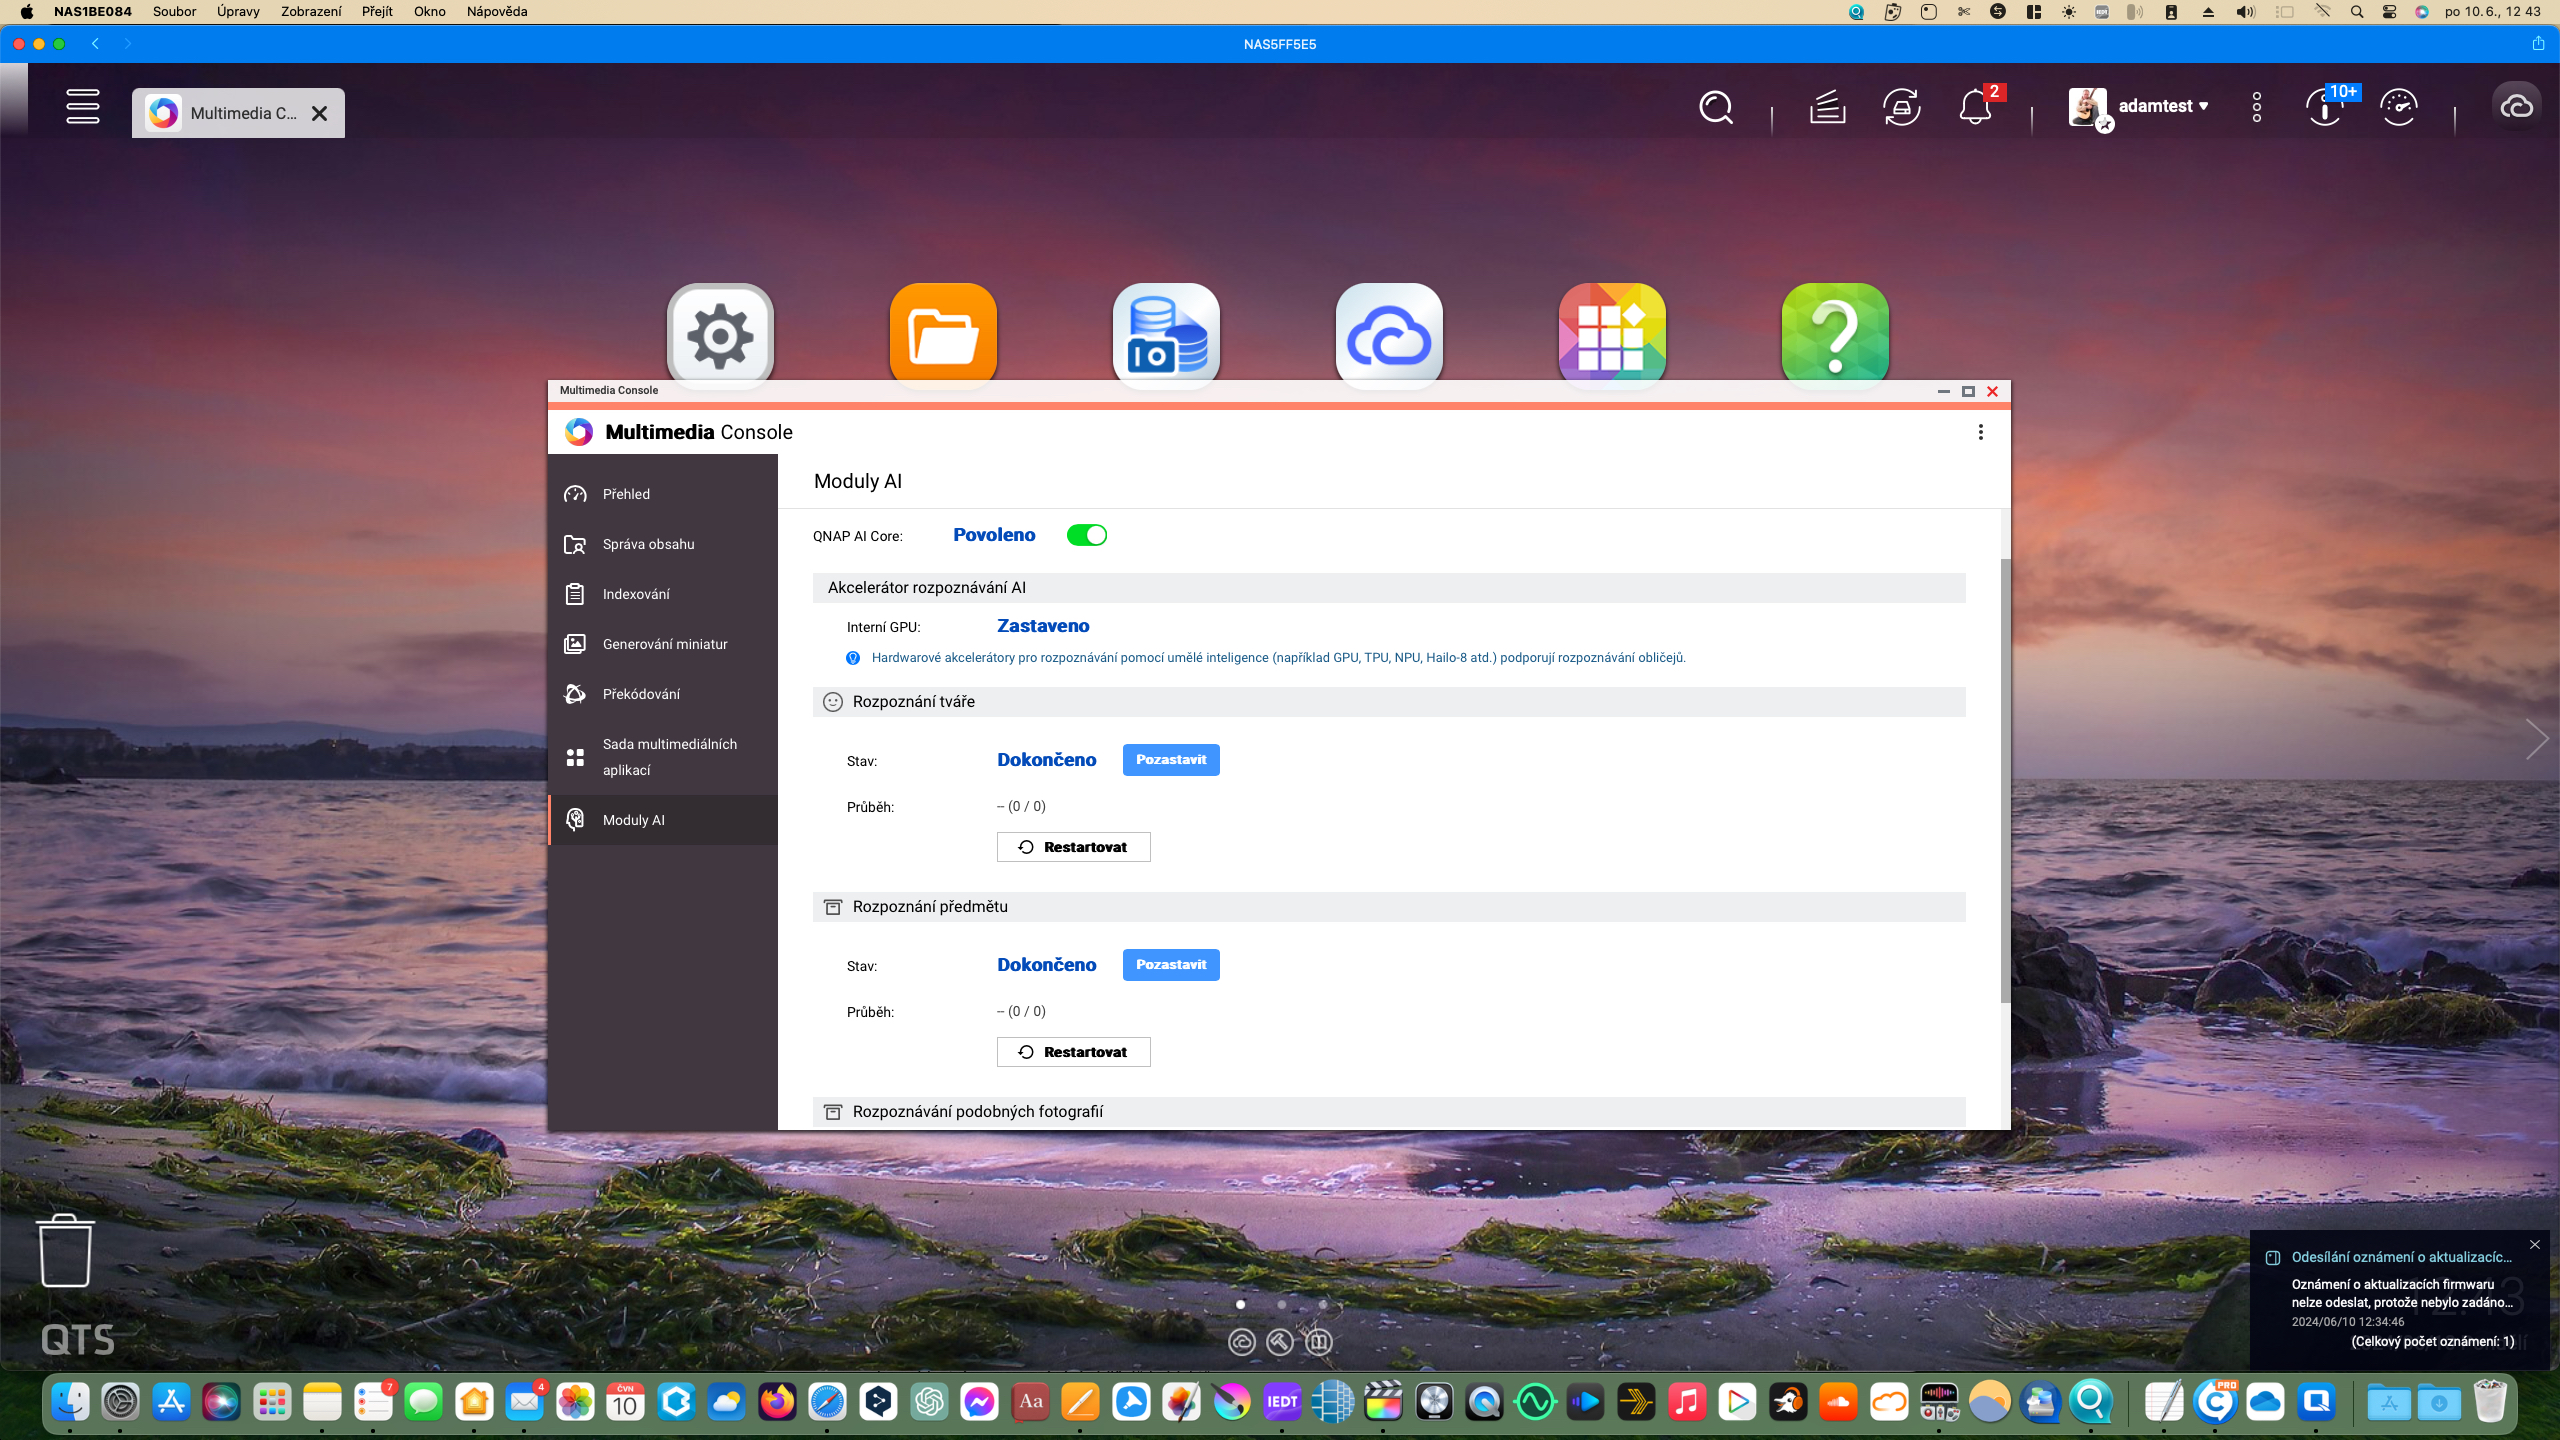
Task: Click Pozastavit for face recognition
Action: (x=1171, y=760)
